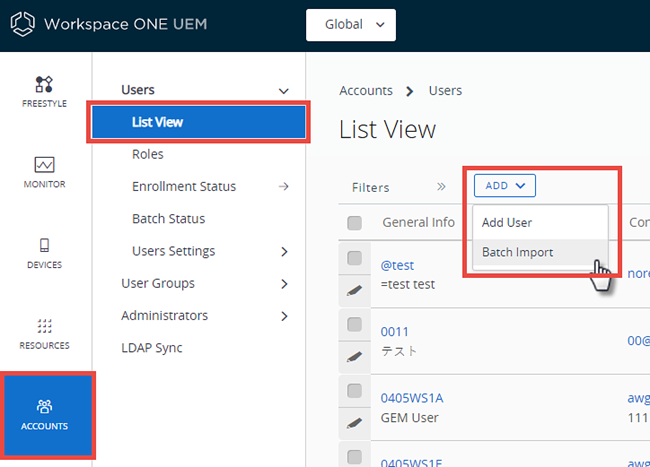
Task: Open Users Settings menu item
Action: (173, 251)
